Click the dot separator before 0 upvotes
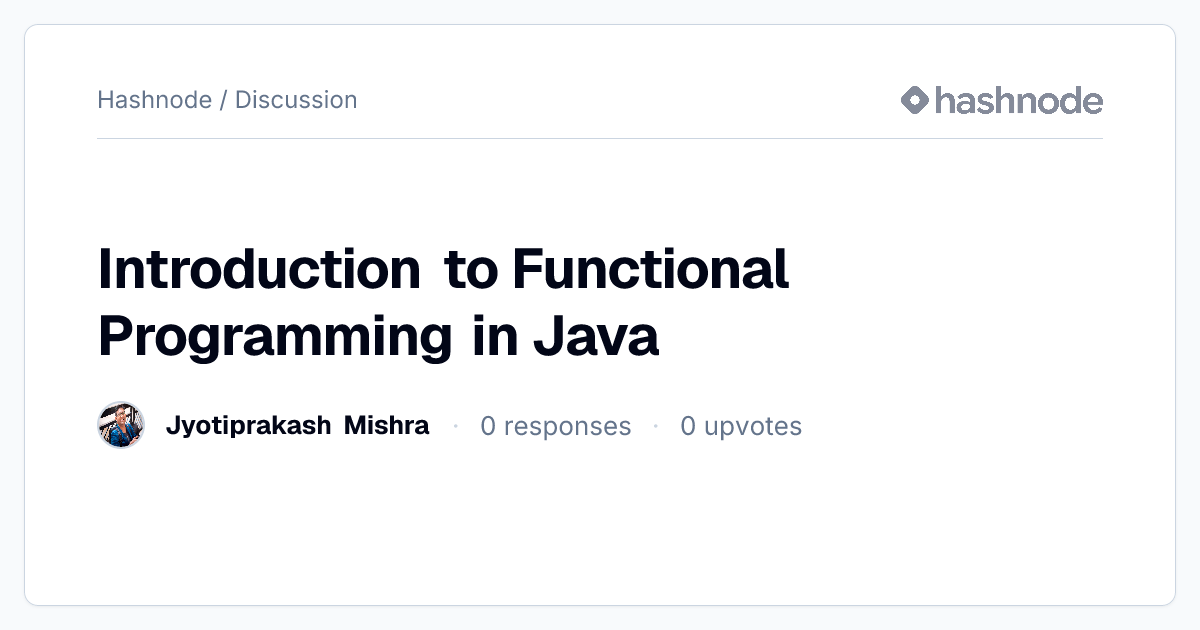Viewport: 1200px width, 630px height. pyautogui.click(x=656, y=426)
